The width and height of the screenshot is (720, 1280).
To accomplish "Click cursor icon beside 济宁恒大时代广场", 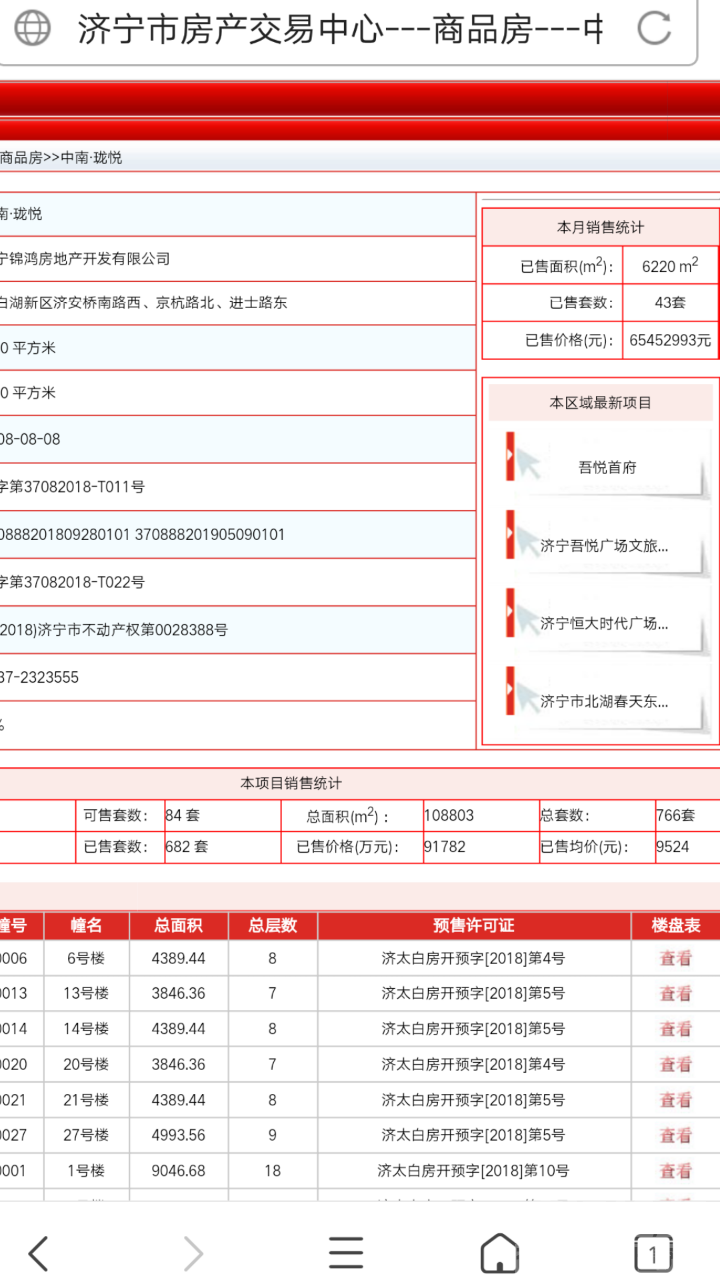I will pos(522,614).
